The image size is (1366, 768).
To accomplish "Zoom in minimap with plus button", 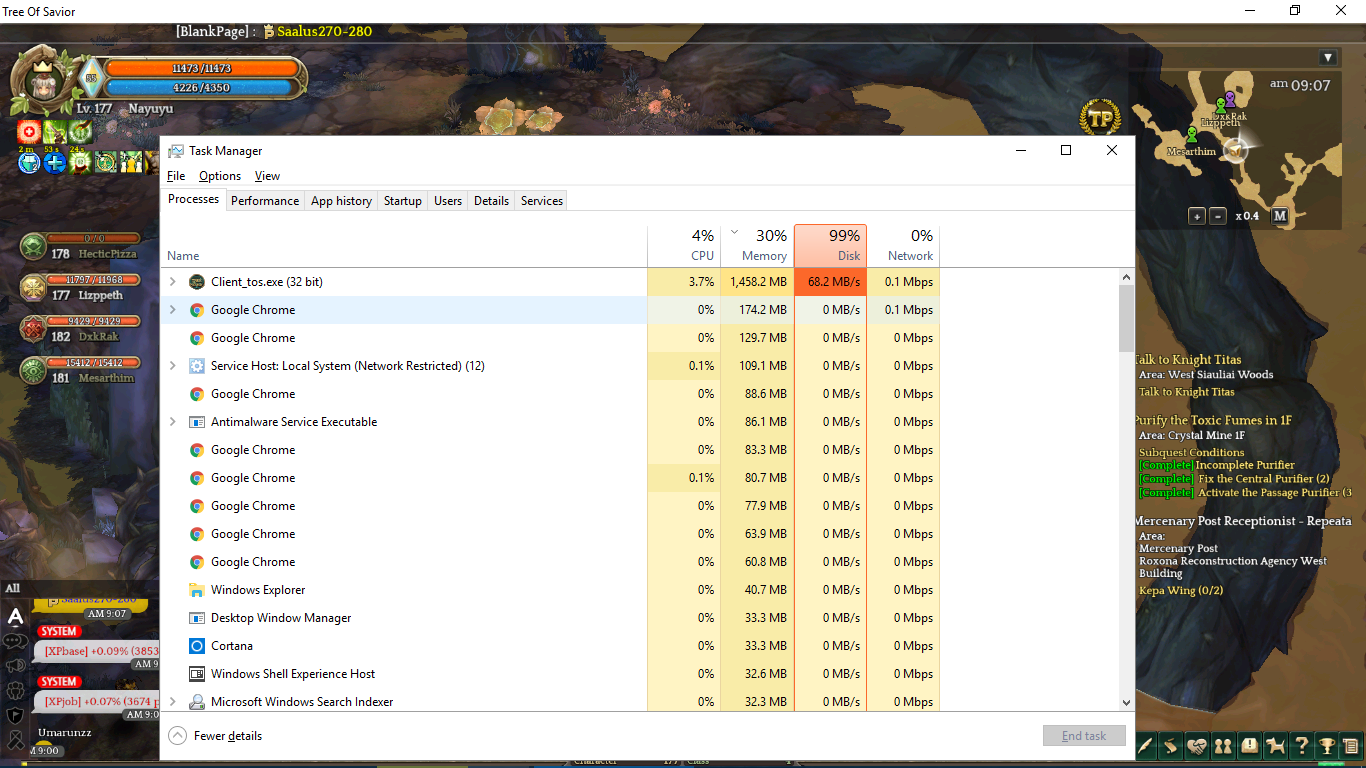I will (1196, 216).
